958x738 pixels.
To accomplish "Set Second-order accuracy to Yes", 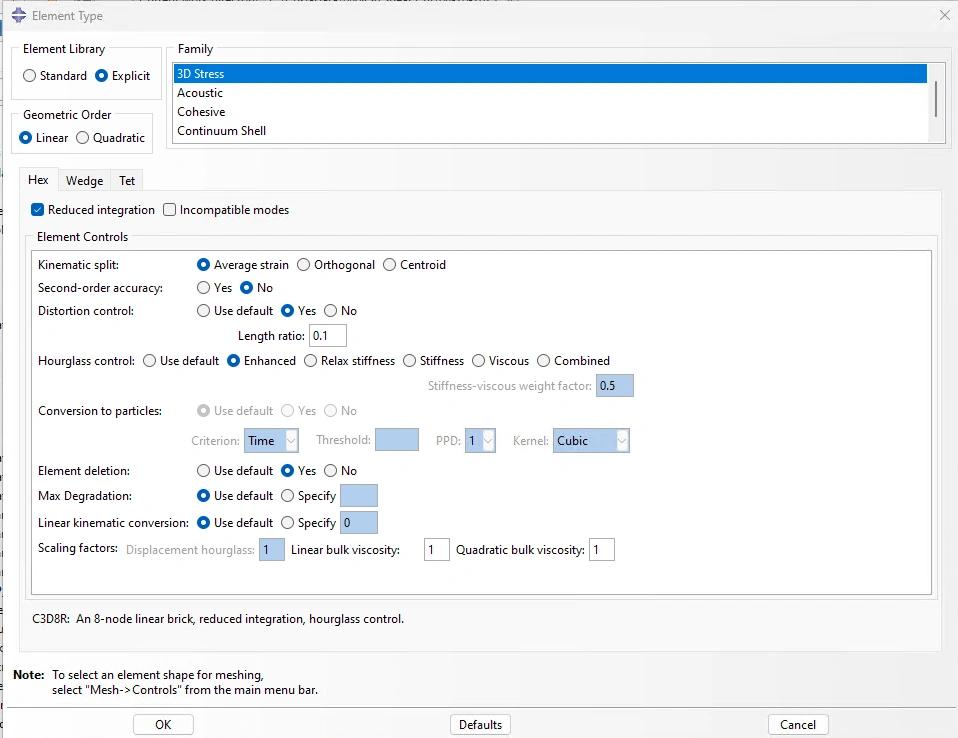I will [x=203, y=288].
